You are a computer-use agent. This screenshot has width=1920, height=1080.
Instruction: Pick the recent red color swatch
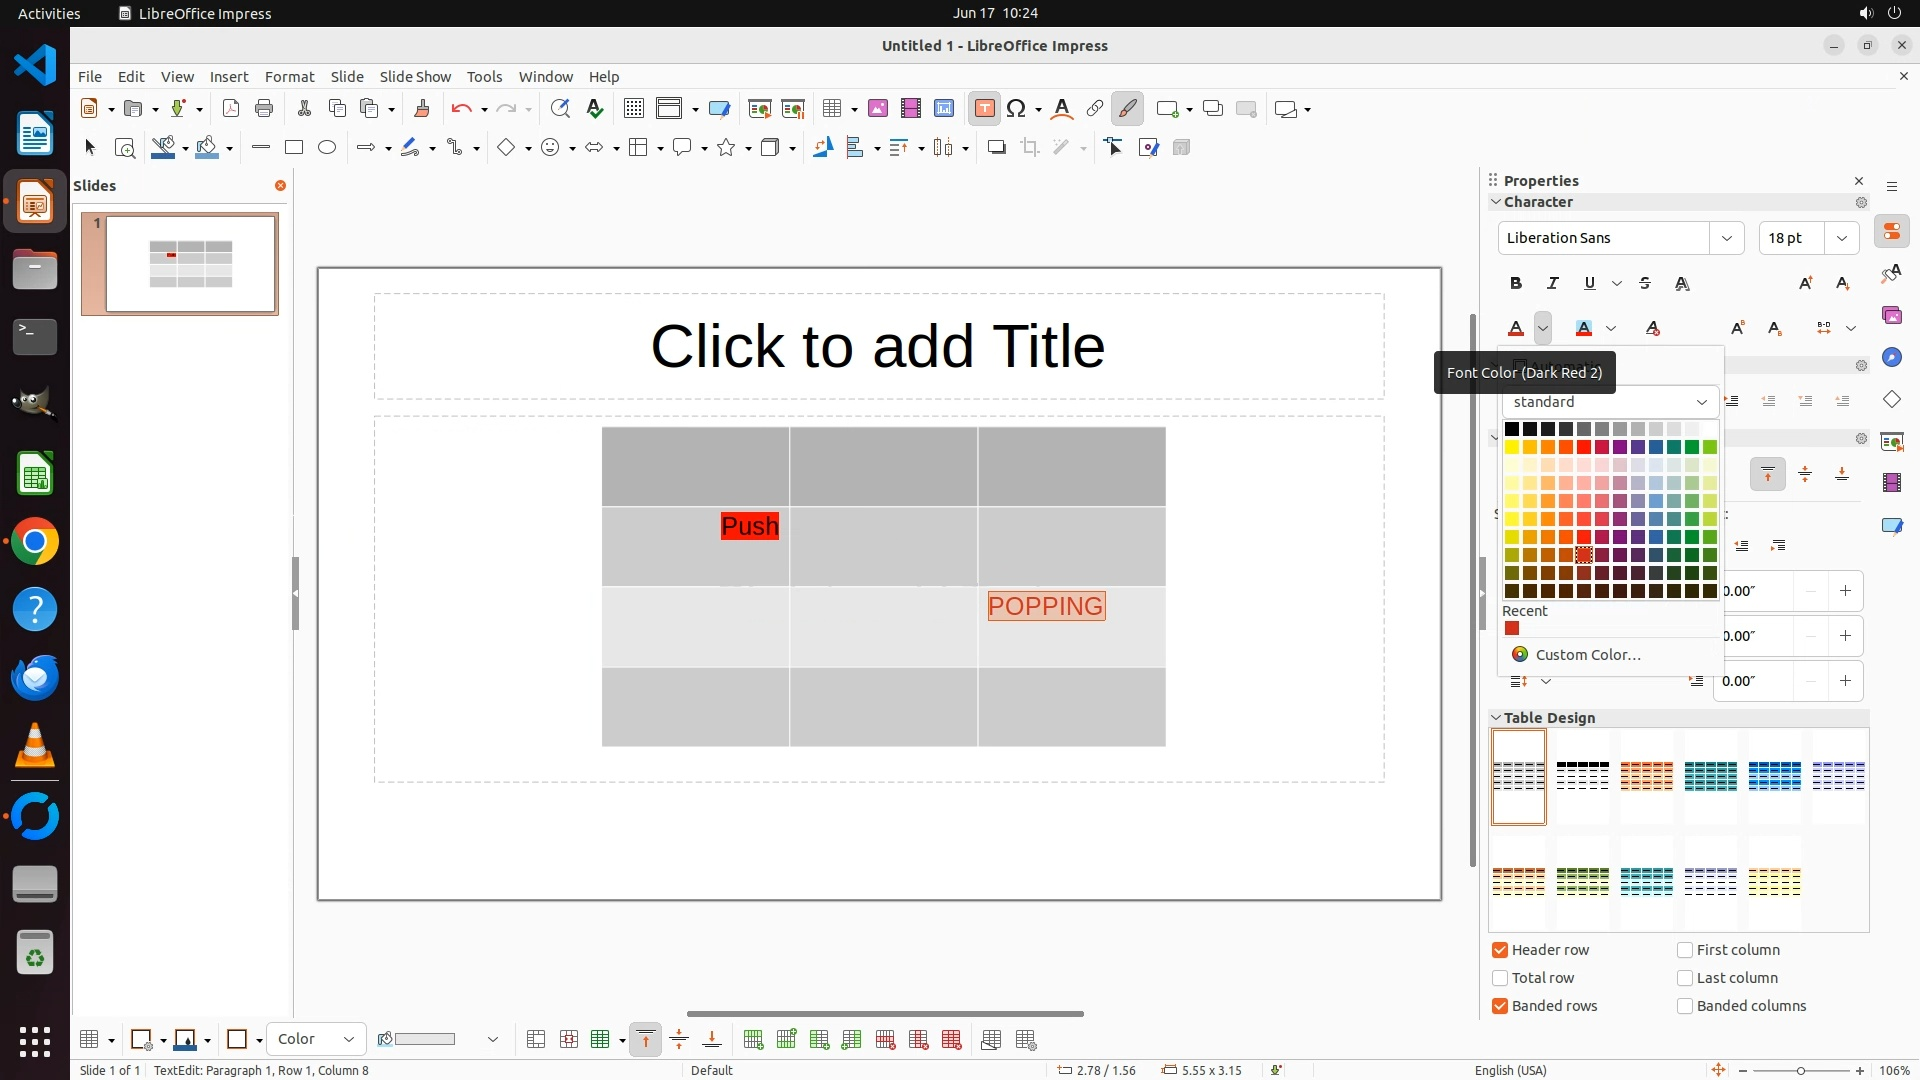(x=1512, y=629)
